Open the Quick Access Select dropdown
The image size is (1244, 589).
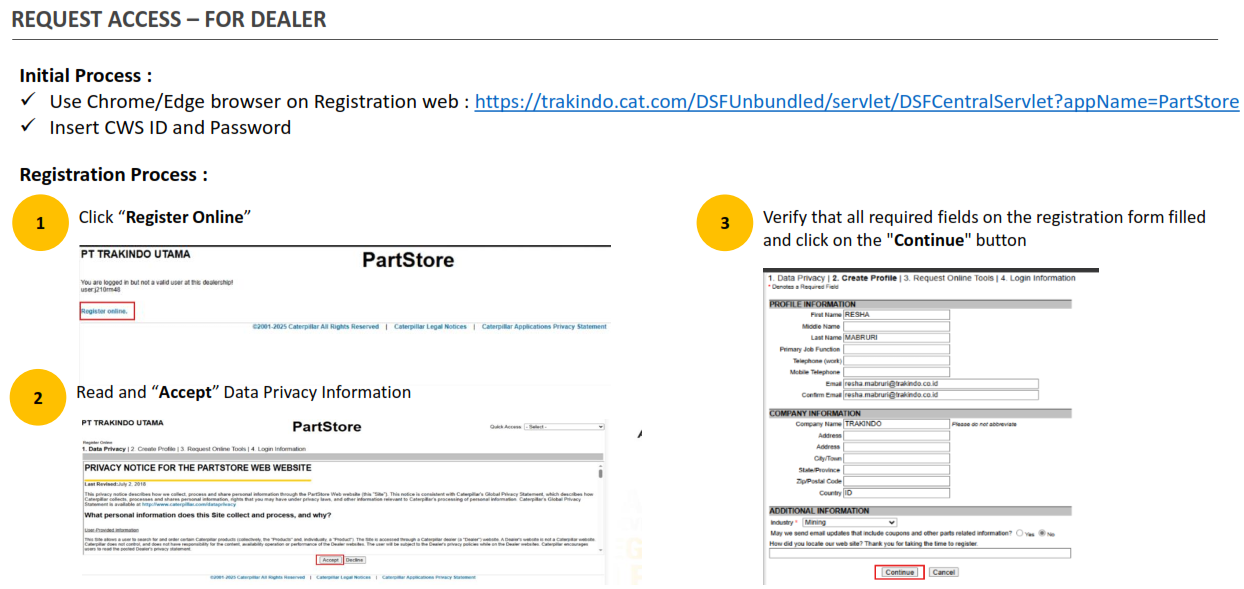564,427
